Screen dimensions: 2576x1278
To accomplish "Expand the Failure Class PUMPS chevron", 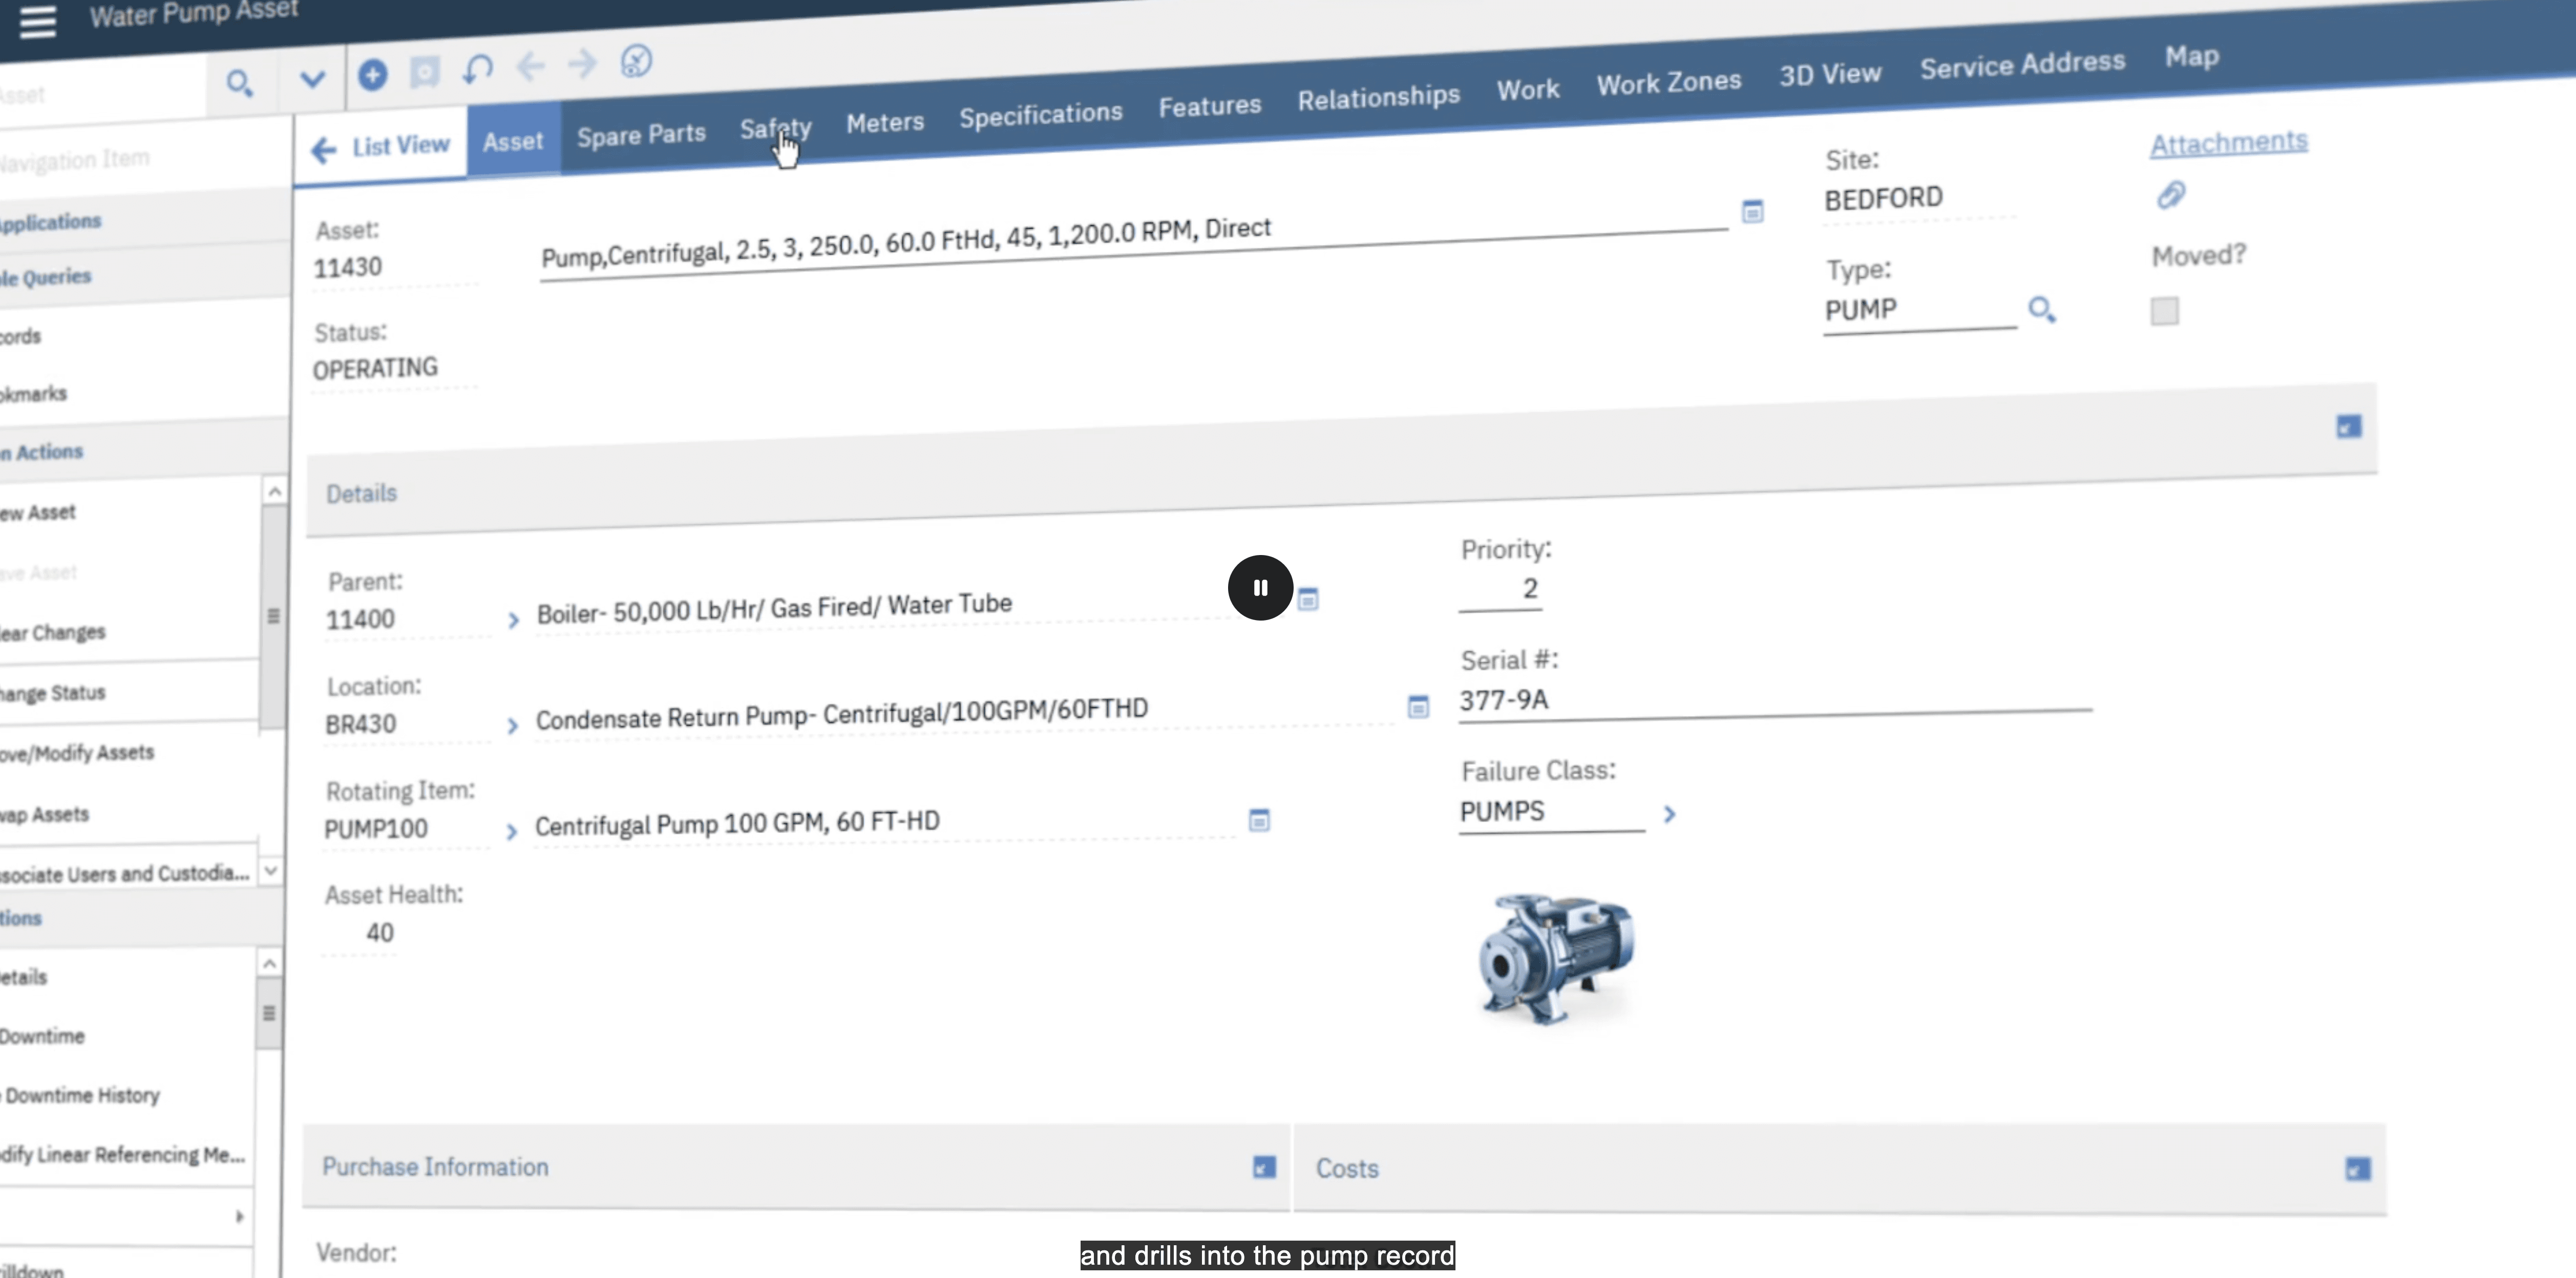I will coord(1669,814).
